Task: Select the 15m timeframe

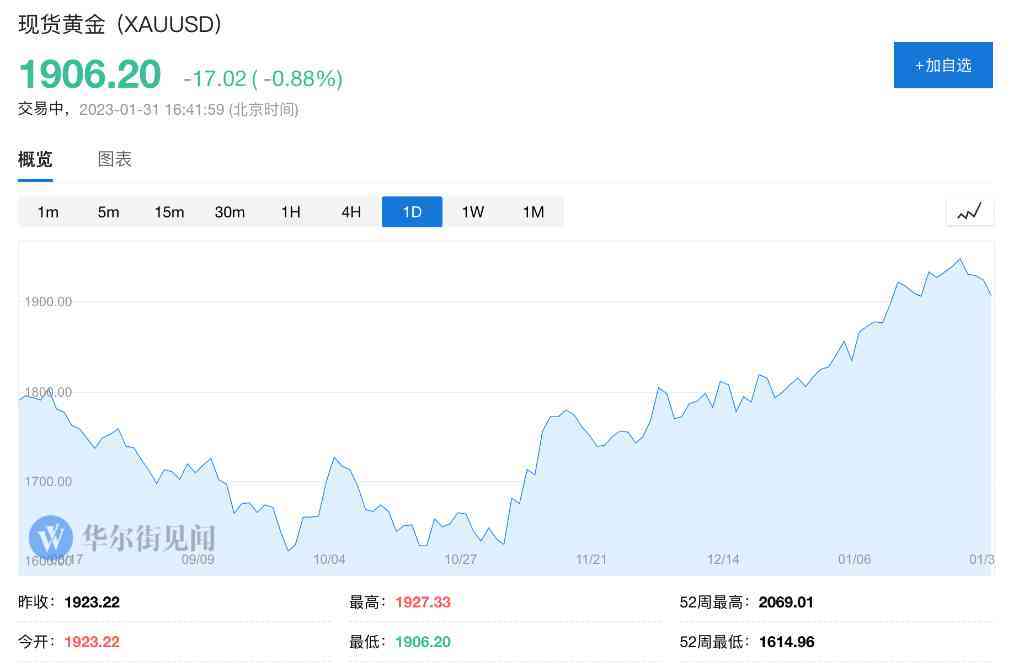Action: [x=169, y=212]
